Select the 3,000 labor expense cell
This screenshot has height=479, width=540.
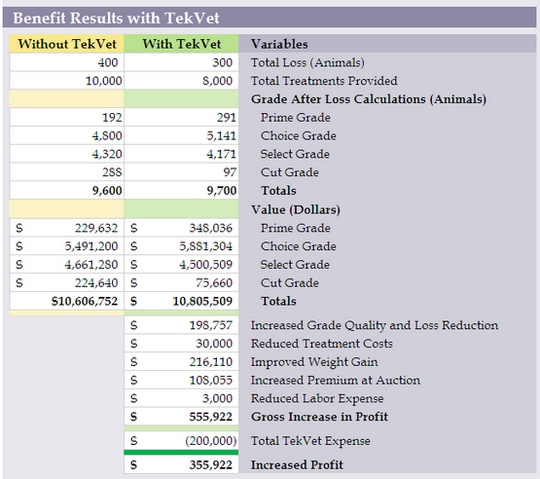point(181,398)
